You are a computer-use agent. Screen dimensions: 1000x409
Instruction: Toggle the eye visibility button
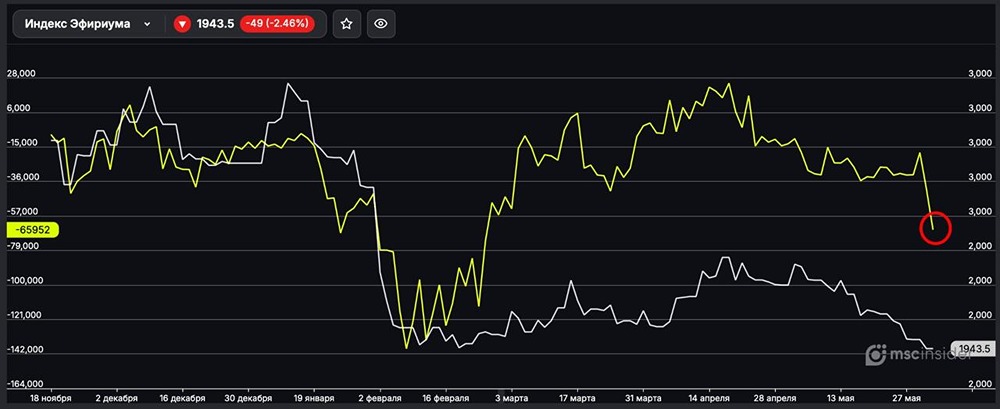[381, 24]
